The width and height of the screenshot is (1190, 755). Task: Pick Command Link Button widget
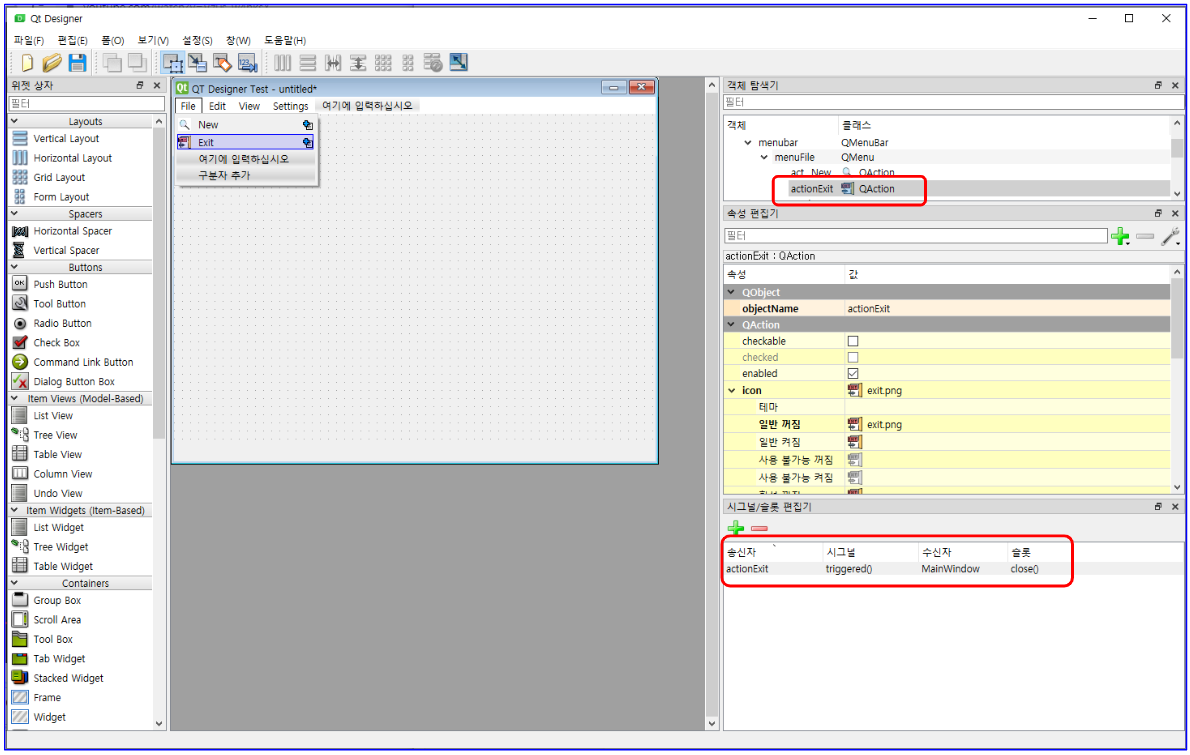pyautogui.click(x=83, y=362)
